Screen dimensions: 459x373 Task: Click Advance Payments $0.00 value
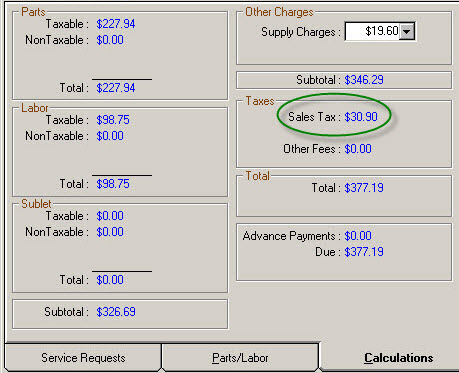point(358,236)
